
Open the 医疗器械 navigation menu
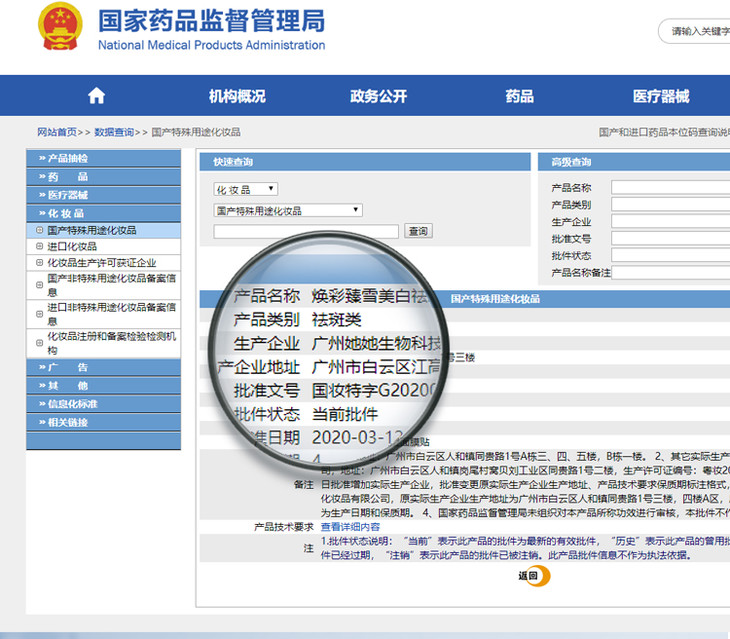(x=660, y=96)
